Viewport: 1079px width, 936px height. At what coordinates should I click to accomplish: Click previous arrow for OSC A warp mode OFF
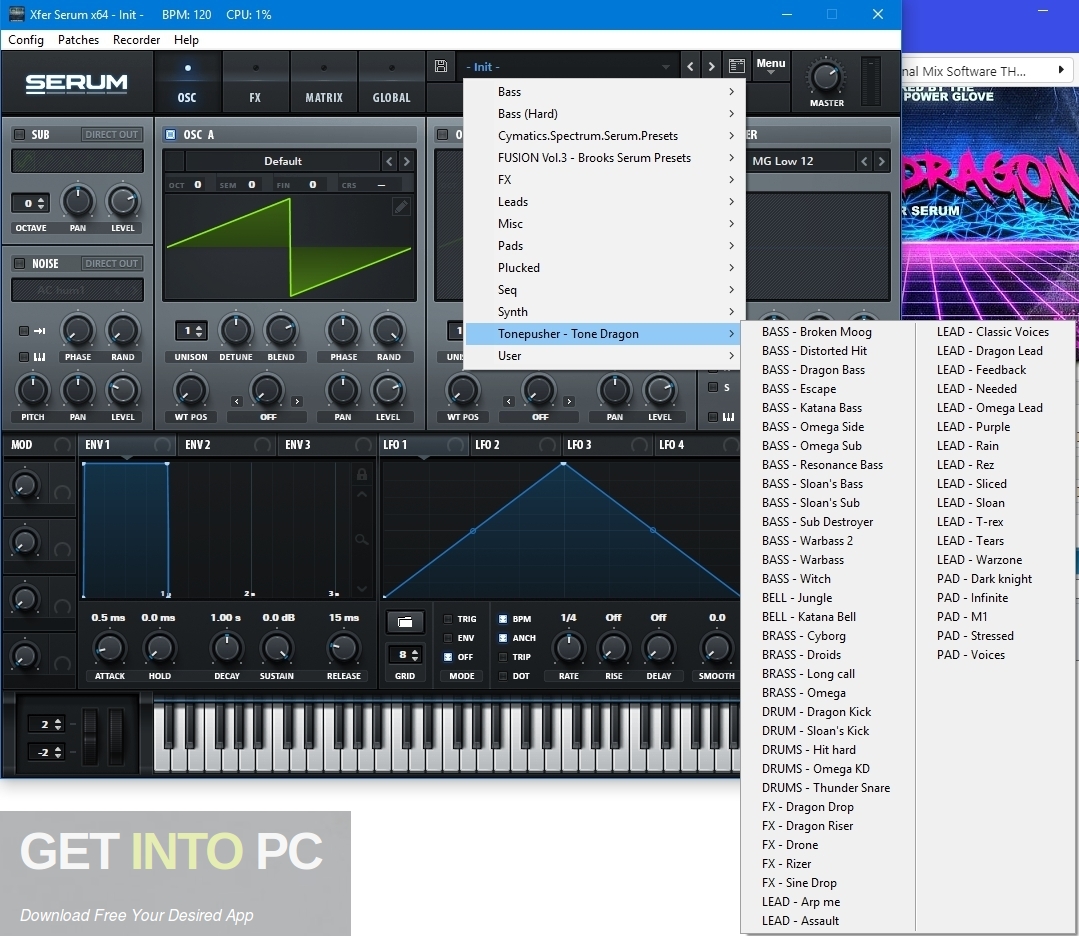pos(237,401)
